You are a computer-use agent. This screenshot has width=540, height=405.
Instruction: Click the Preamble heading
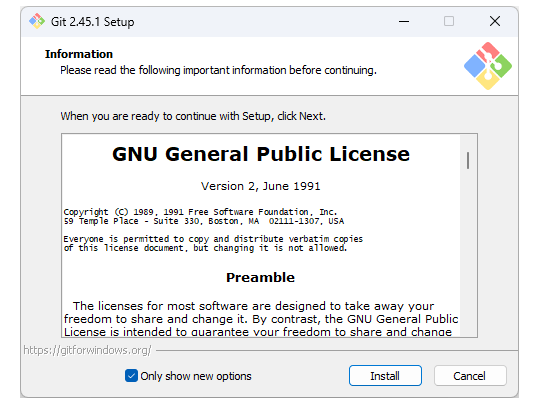click(x=260, y=278)
